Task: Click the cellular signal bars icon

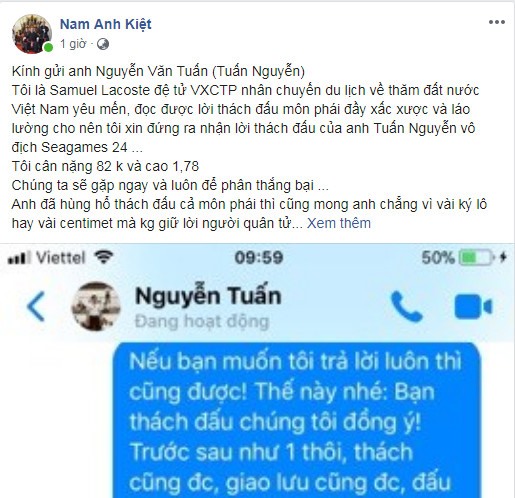Action: click(19, 258)
